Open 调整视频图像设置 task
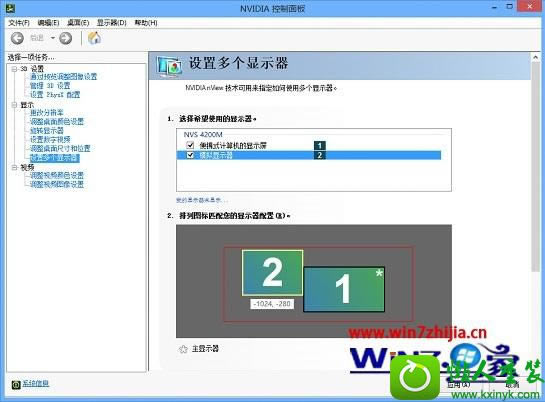This screenshot has width=545, height=402. (57, 184)
